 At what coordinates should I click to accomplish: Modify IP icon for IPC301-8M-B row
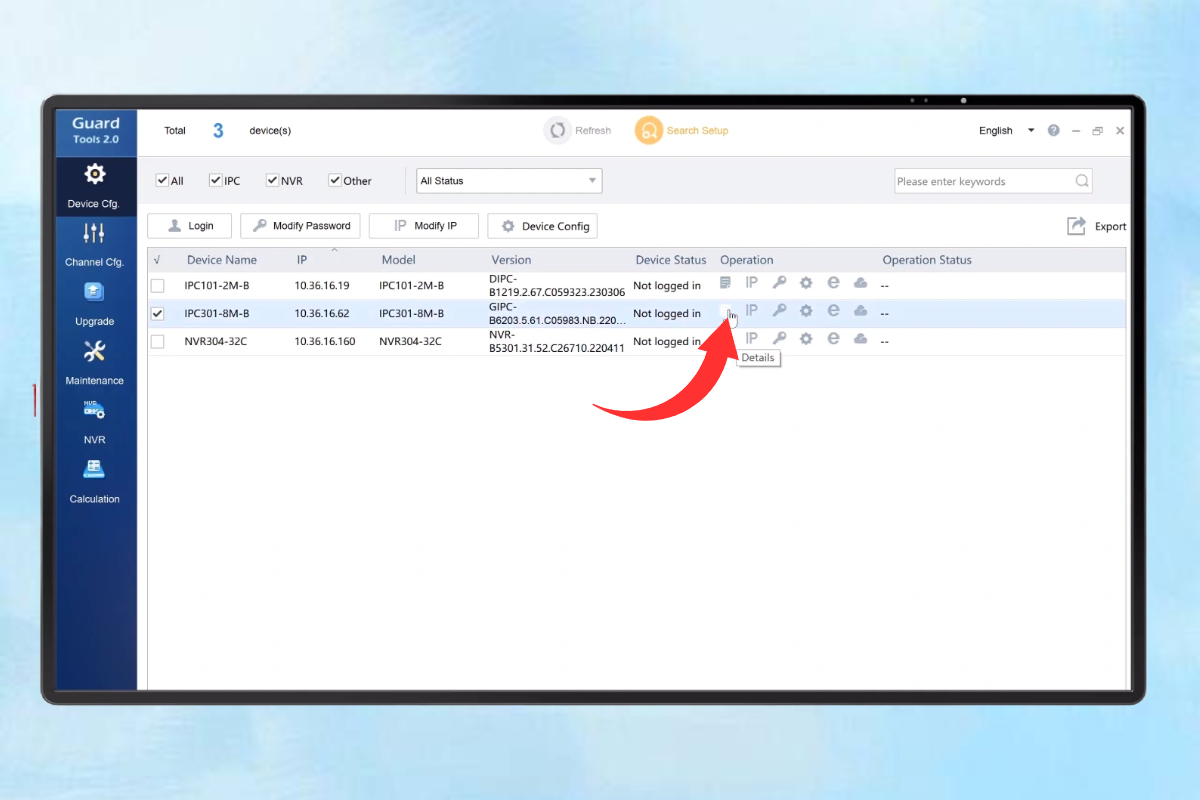click(x=752, y=311)
